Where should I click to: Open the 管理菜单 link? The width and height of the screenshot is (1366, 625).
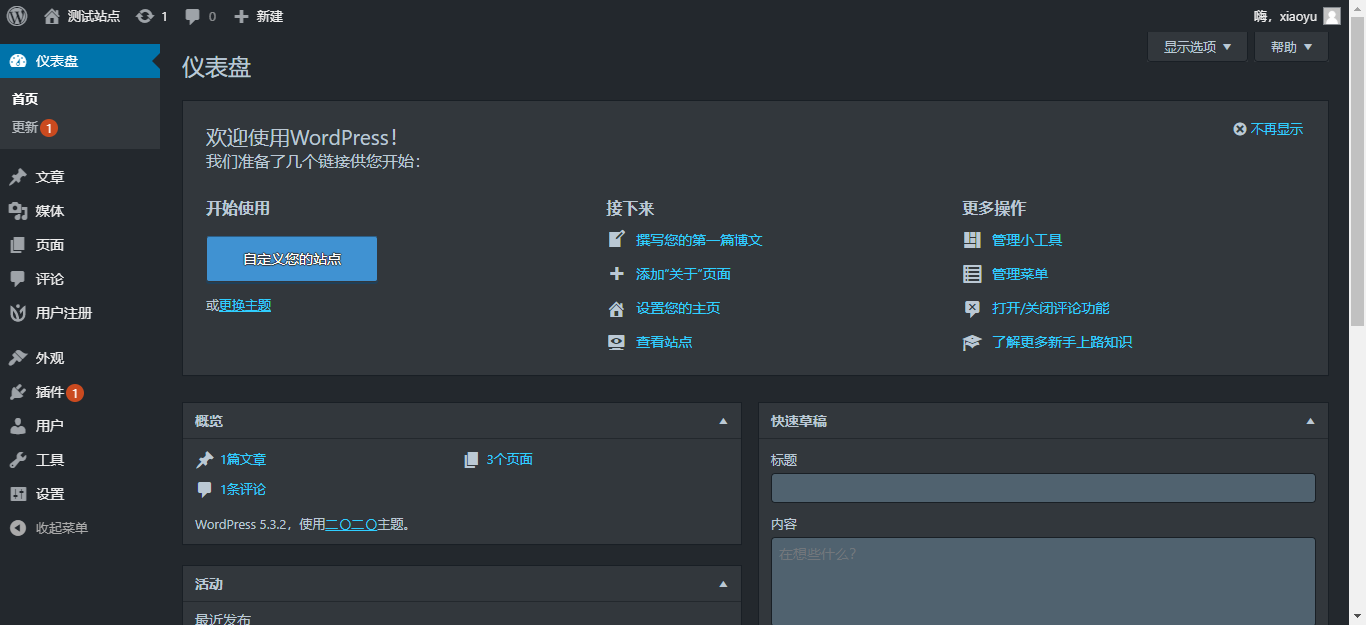1020,274
